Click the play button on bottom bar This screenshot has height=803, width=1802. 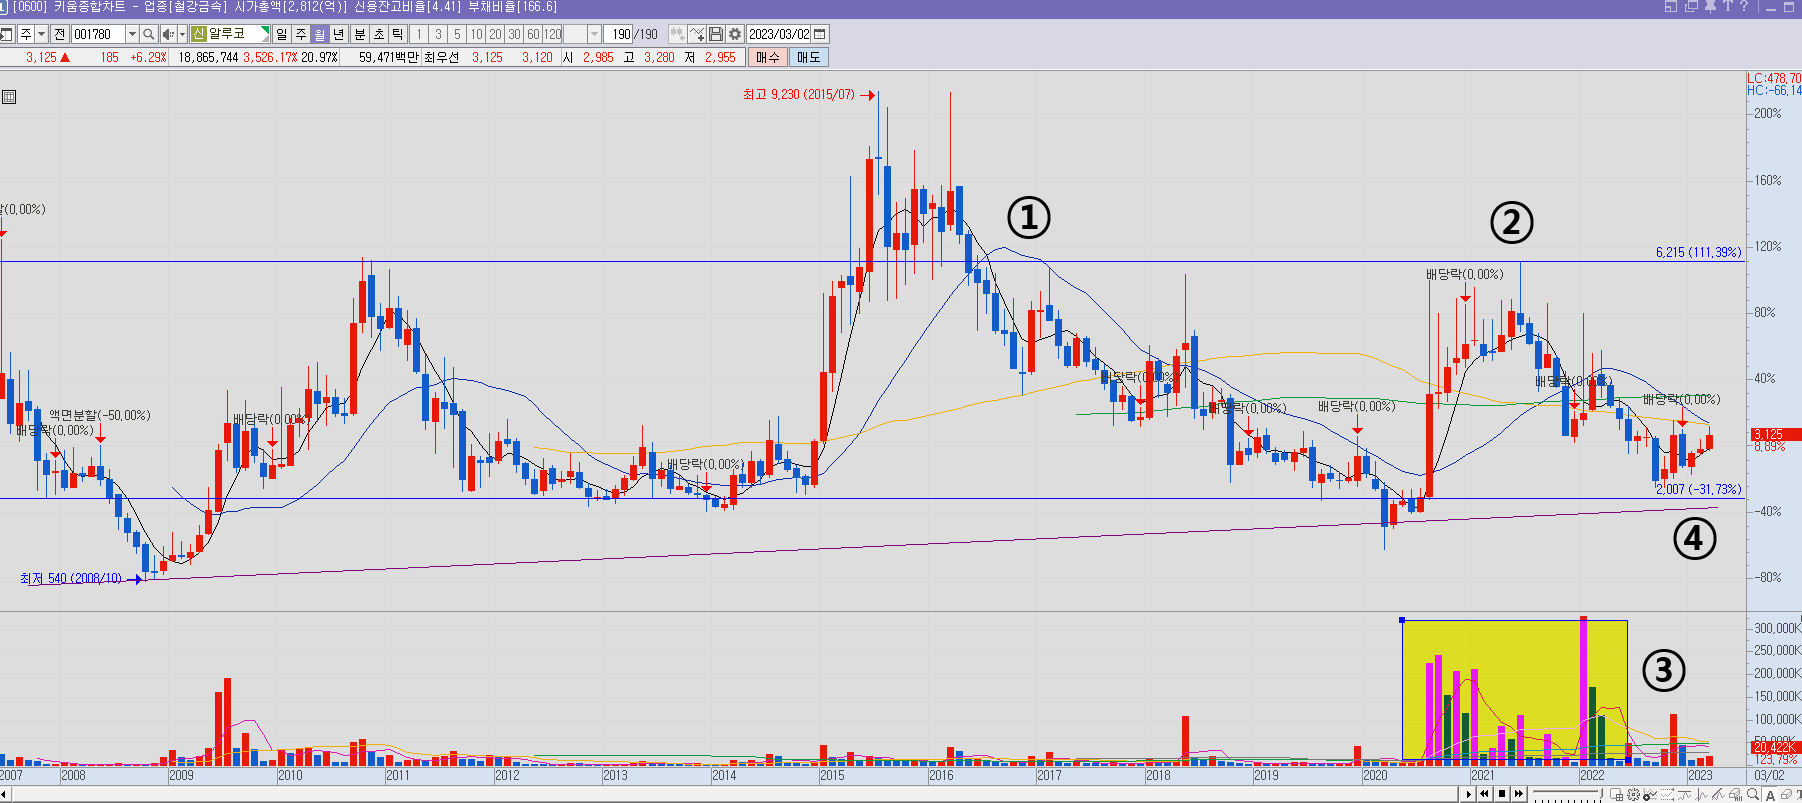(x=1469, y=794)
